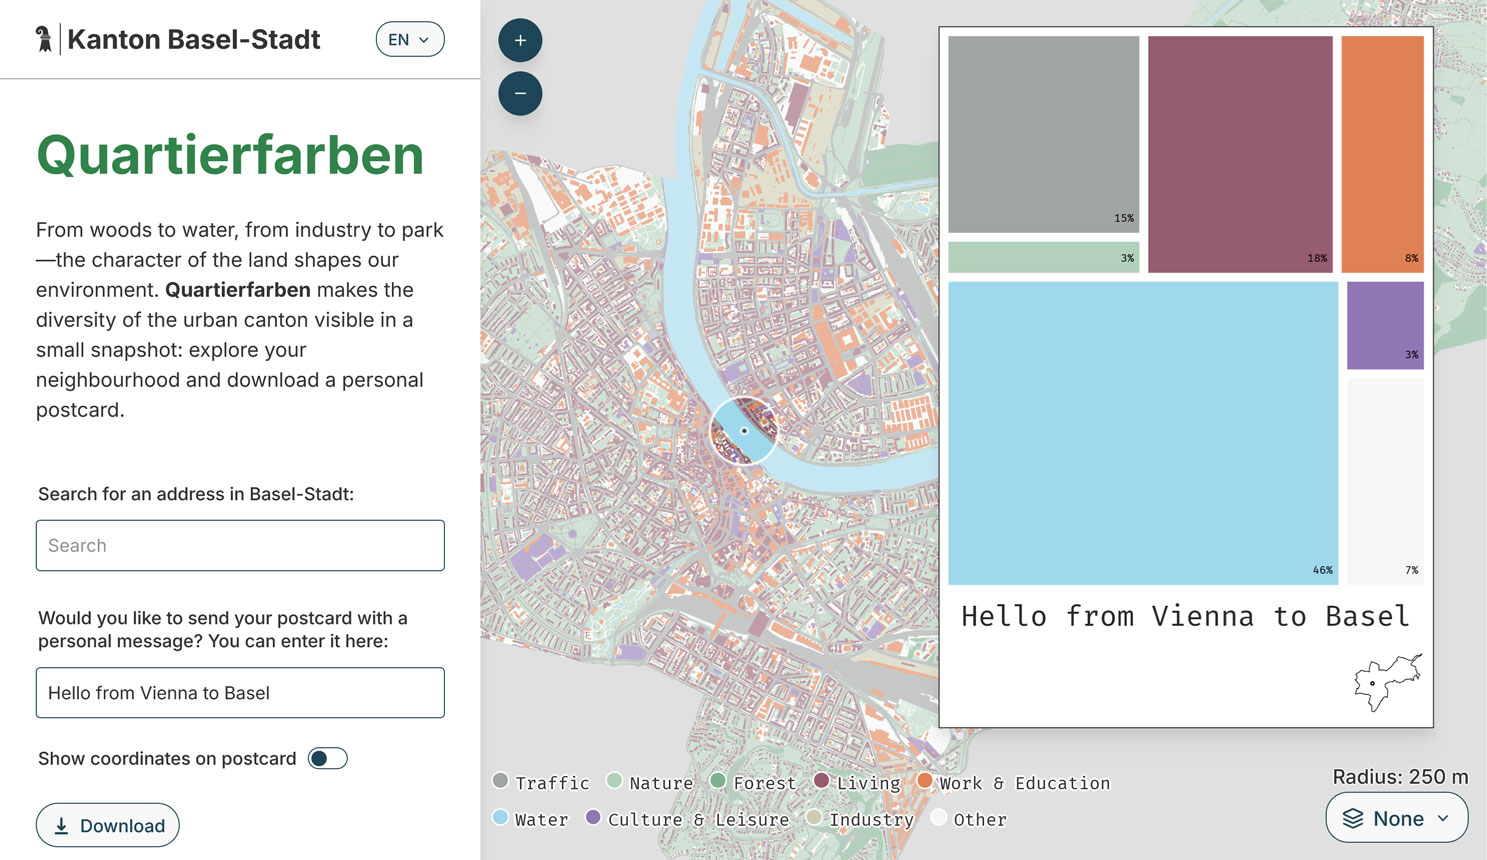Click the Work & Education orange dot
This screenshot has width=1487, height=860.
925,780
